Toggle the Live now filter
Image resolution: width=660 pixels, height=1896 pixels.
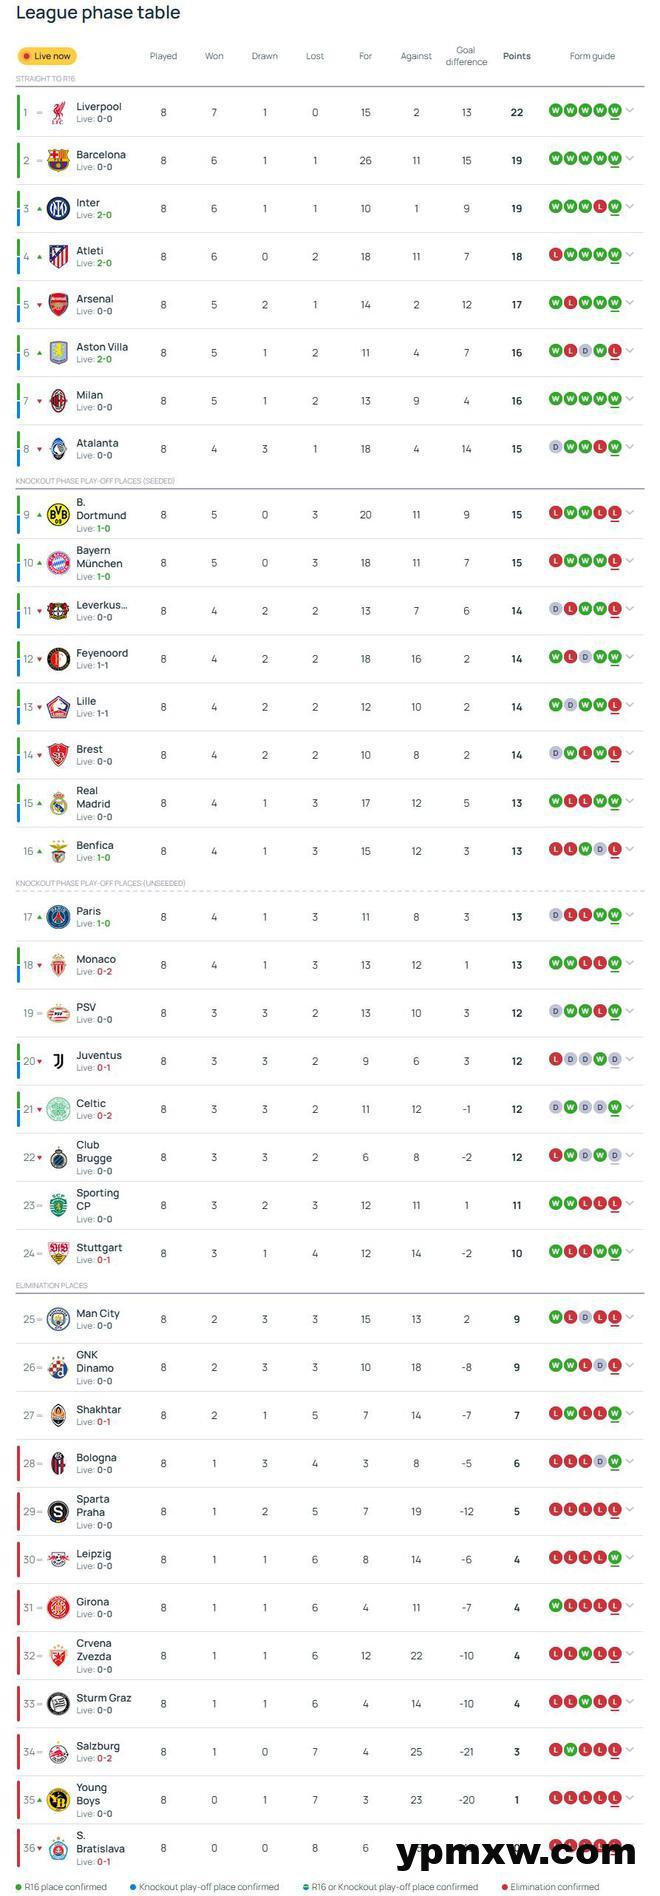pos(47,56)
